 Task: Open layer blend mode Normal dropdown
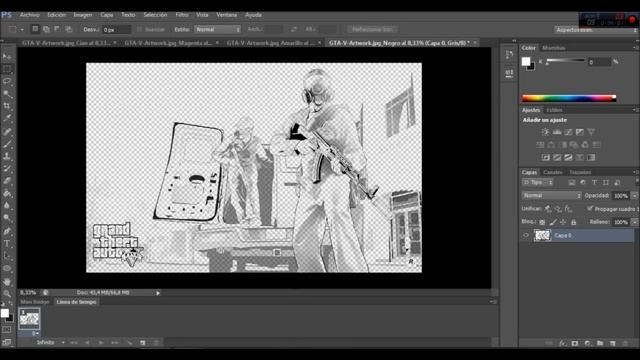coord(551,196)
